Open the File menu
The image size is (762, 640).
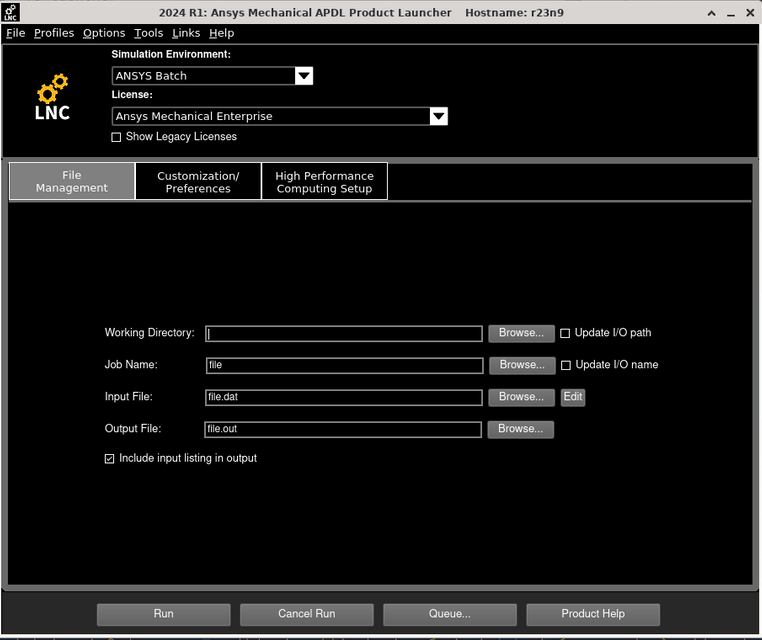(x=16, y=33)
